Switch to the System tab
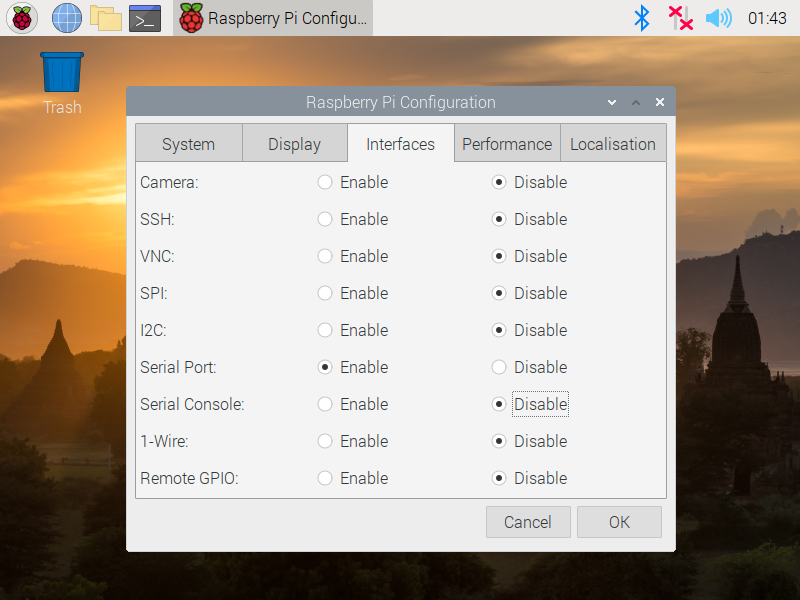 tap(189, 143)
